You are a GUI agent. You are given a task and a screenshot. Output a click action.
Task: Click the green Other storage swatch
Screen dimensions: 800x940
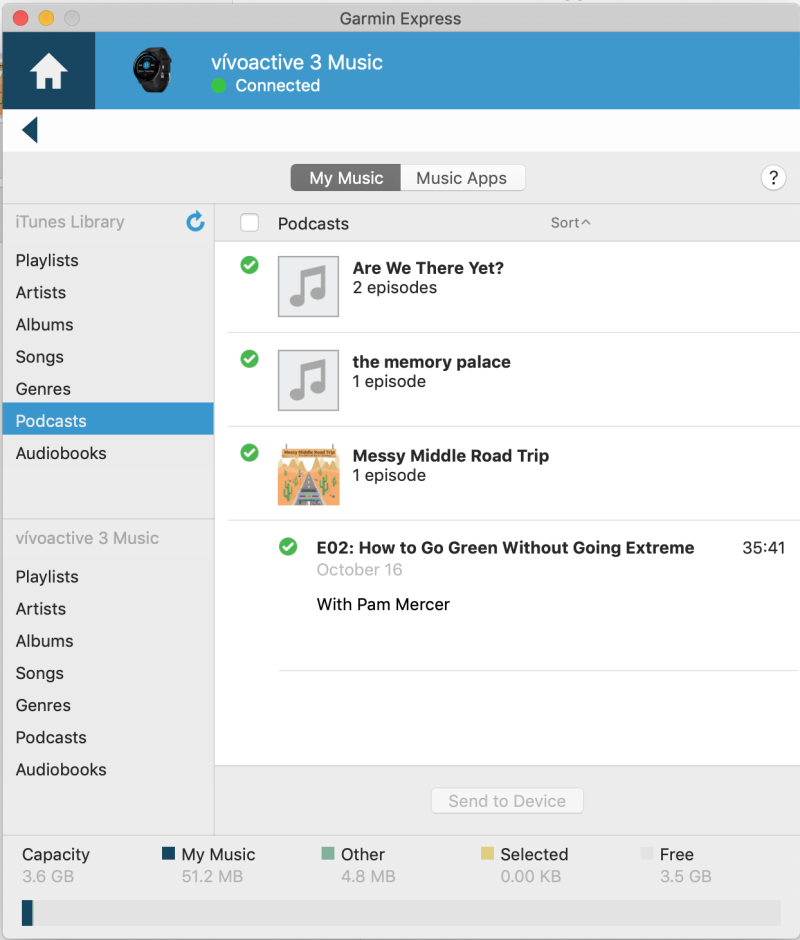coord(327,853)
